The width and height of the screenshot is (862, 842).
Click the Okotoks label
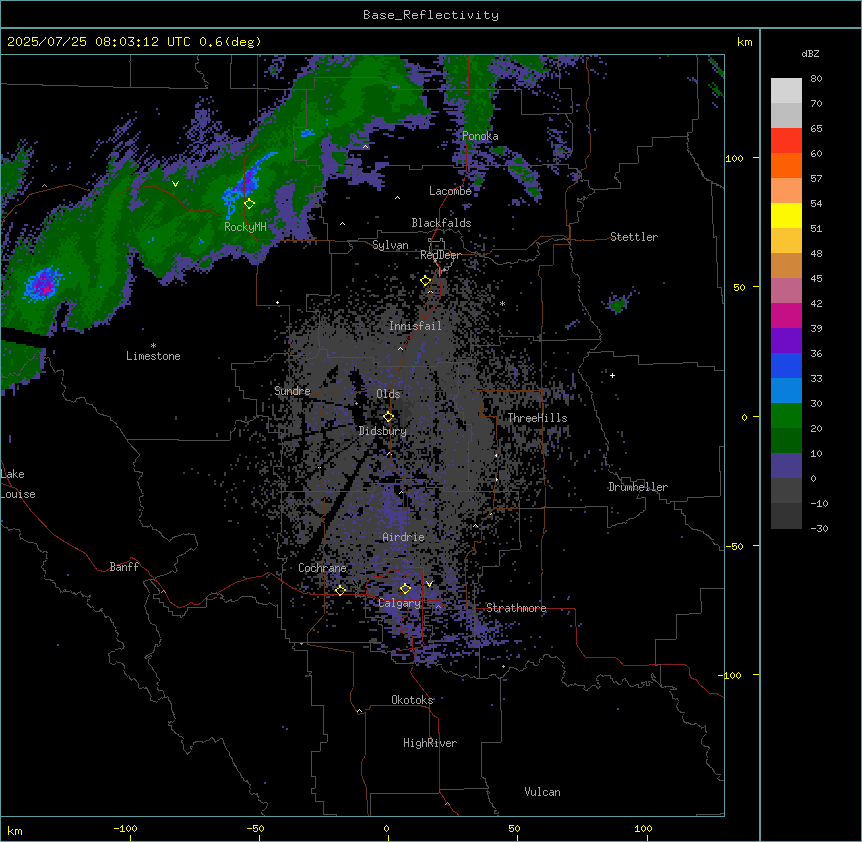(x=412, y=700)
